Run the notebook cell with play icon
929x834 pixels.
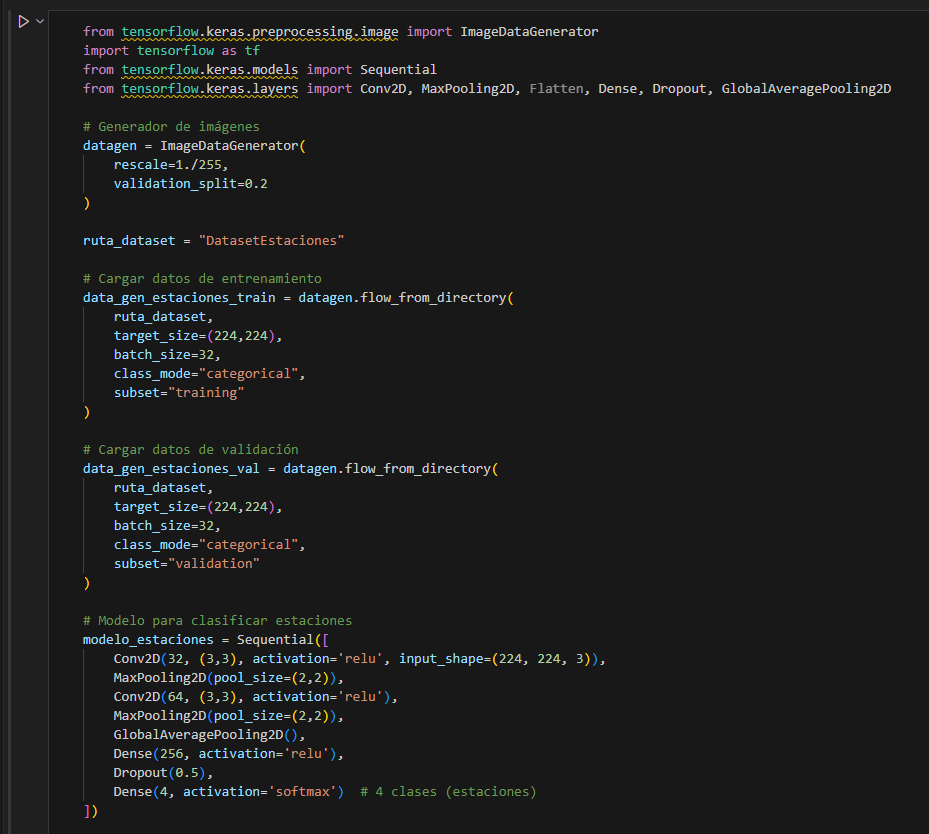pyautogui.click(x=23, y=21)
